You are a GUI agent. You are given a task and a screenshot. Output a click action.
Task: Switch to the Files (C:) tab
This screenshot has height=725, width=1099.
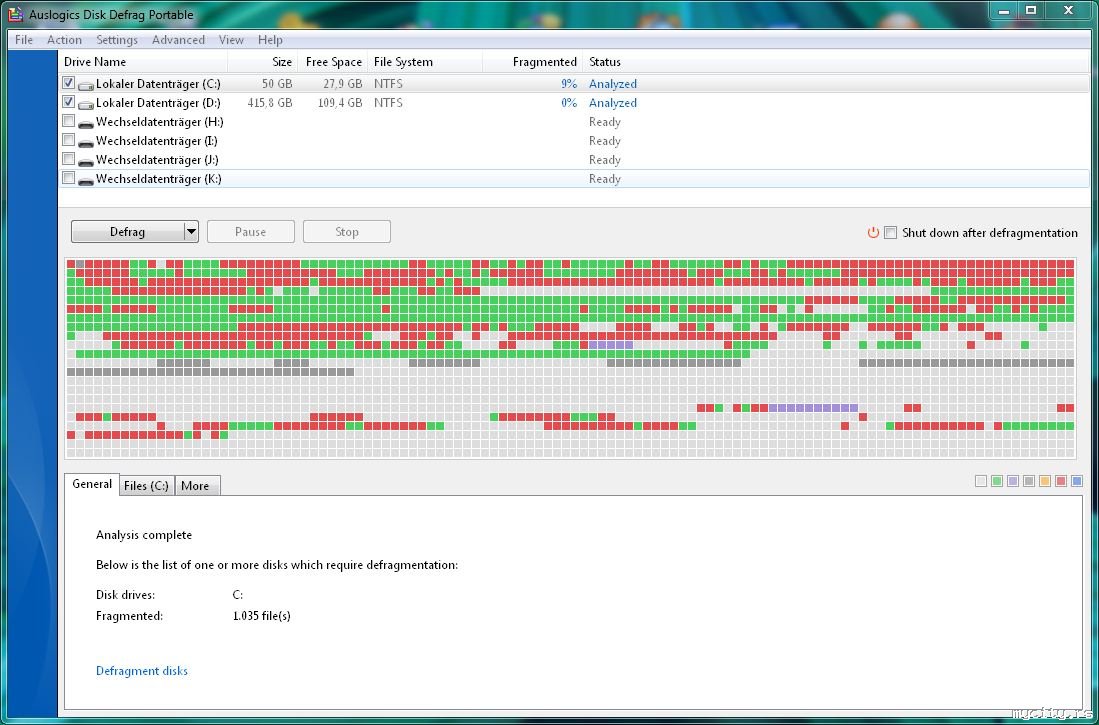146,486
